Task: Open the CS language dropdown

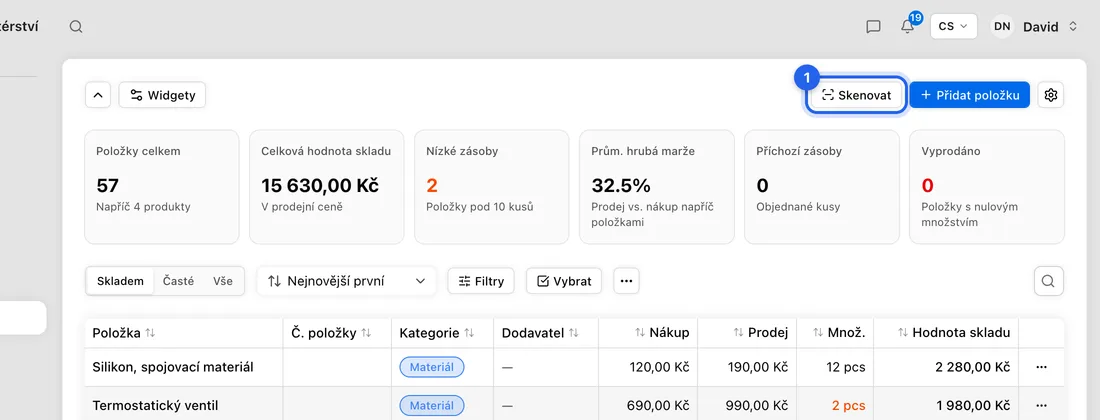Action: tap(953, 27)
